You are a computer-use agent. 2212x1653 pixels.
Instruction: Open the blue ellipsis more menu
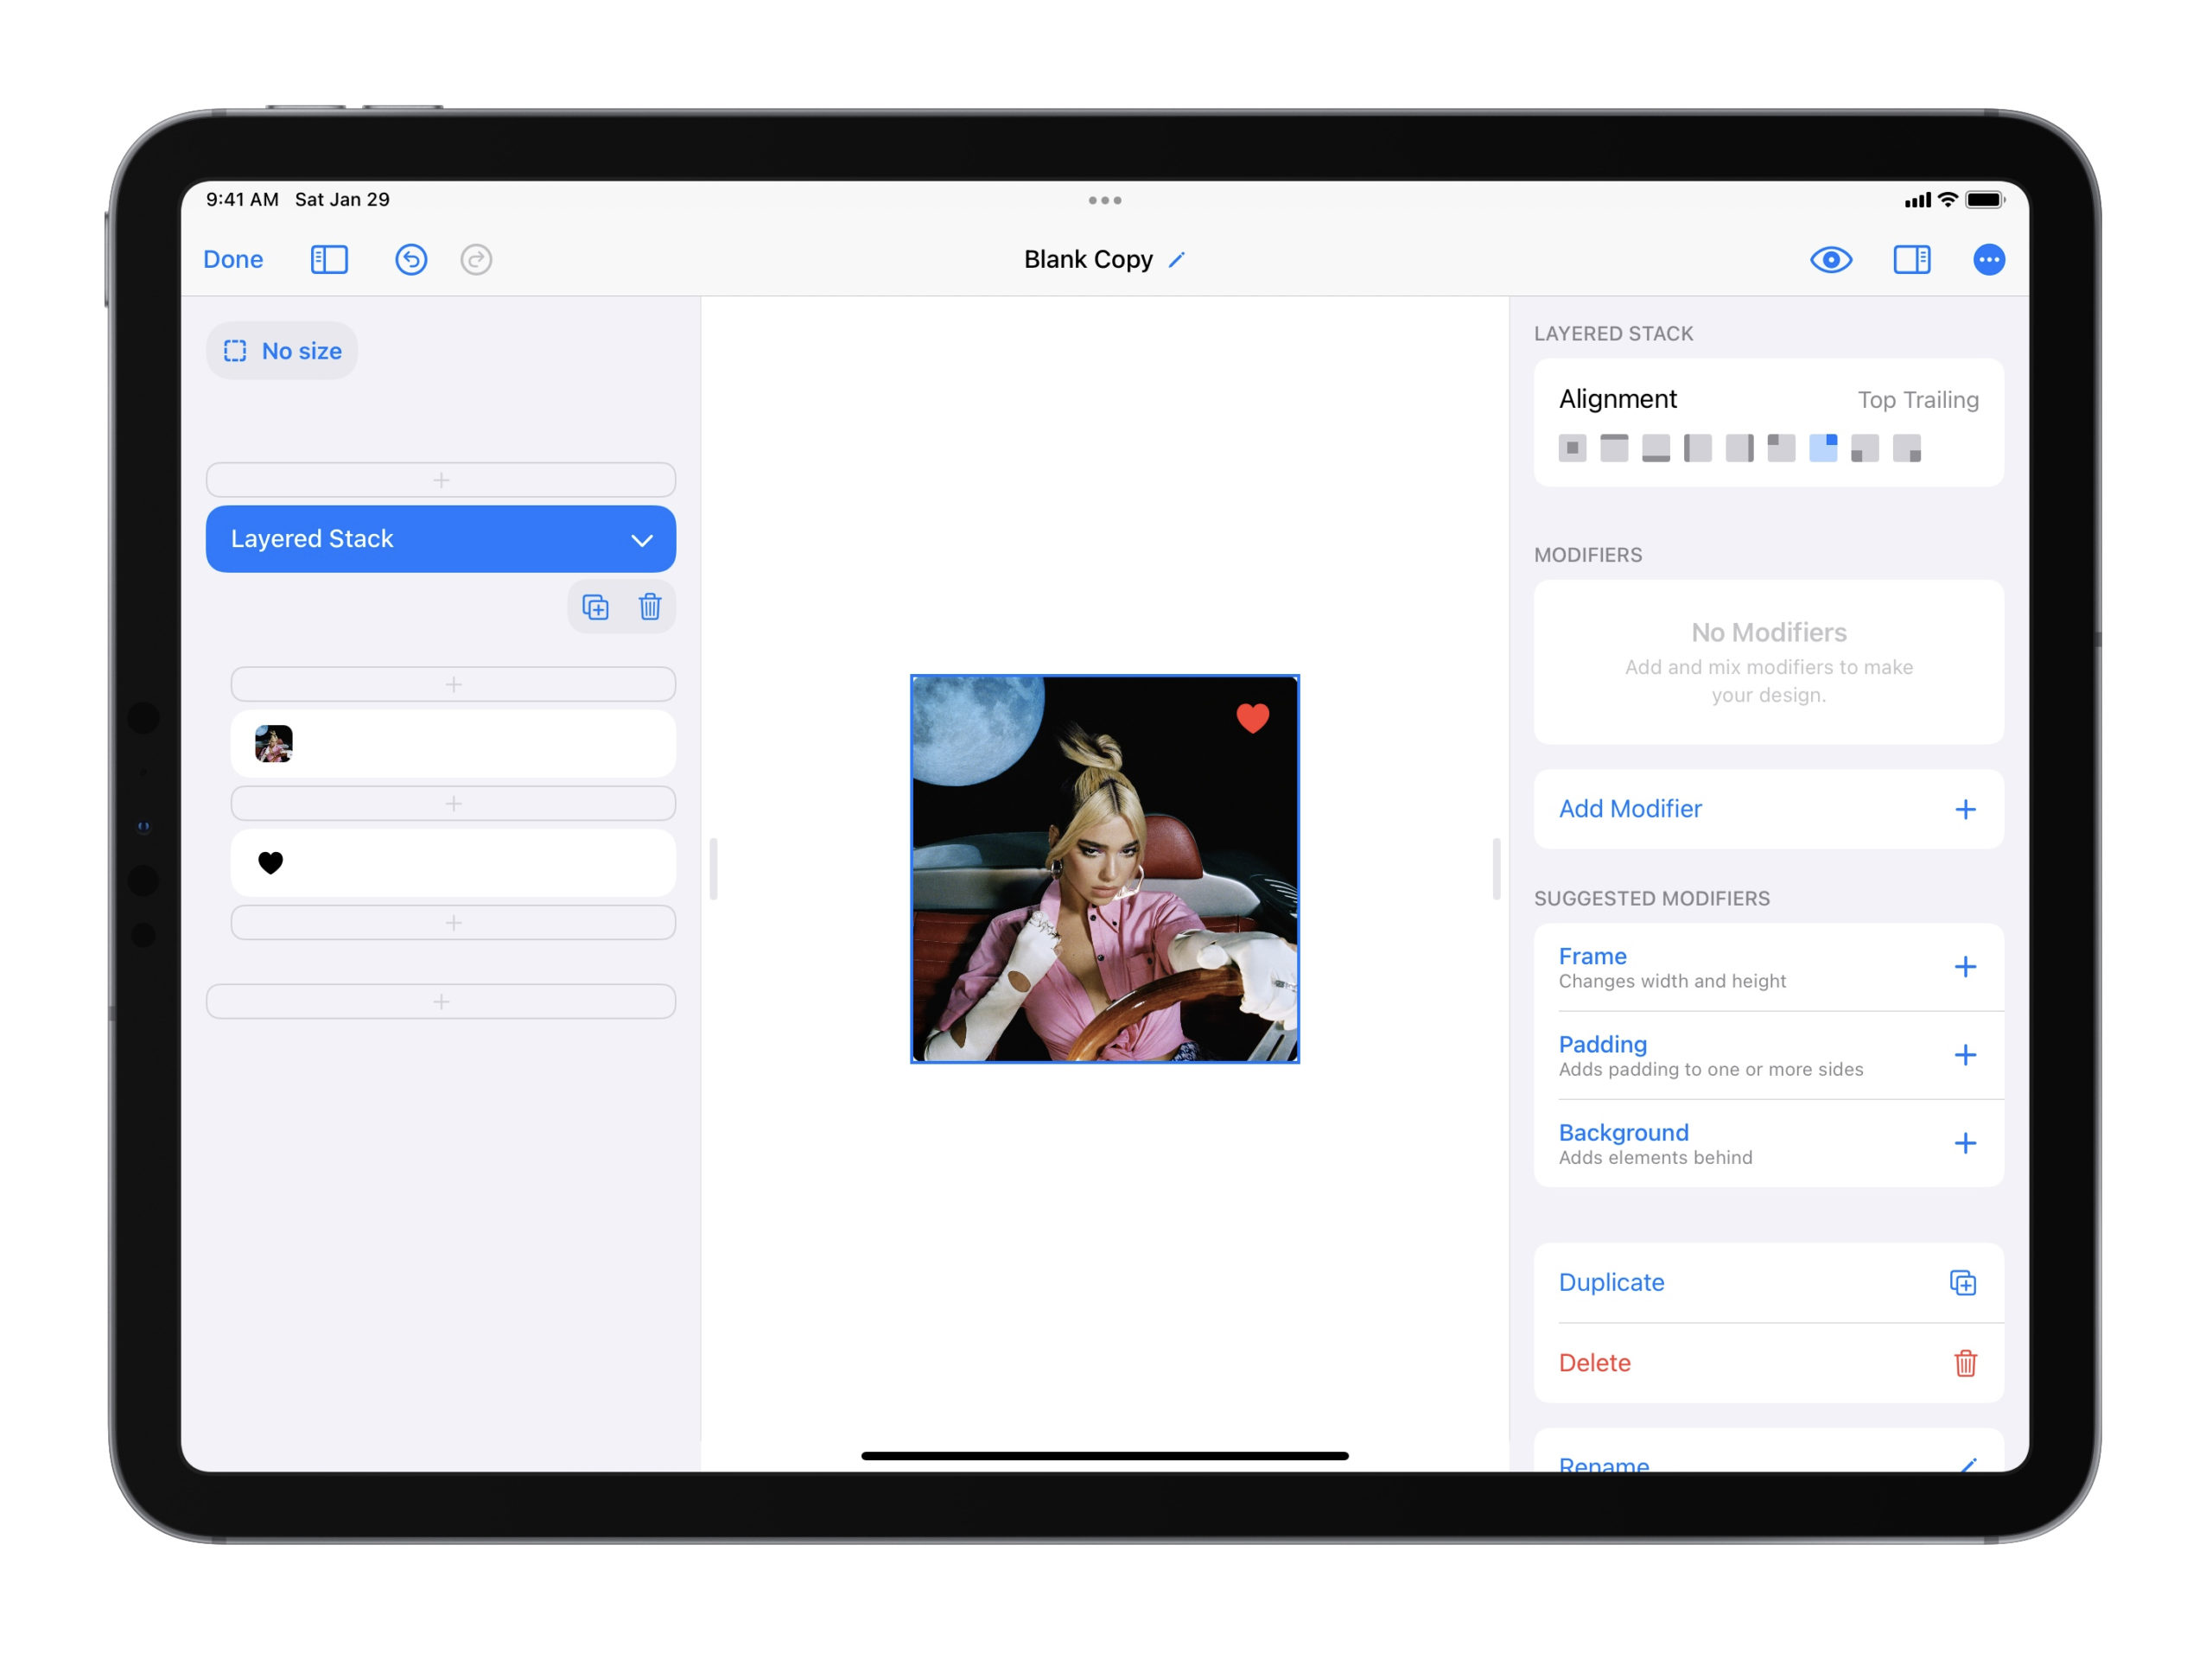click(1988, 260)
